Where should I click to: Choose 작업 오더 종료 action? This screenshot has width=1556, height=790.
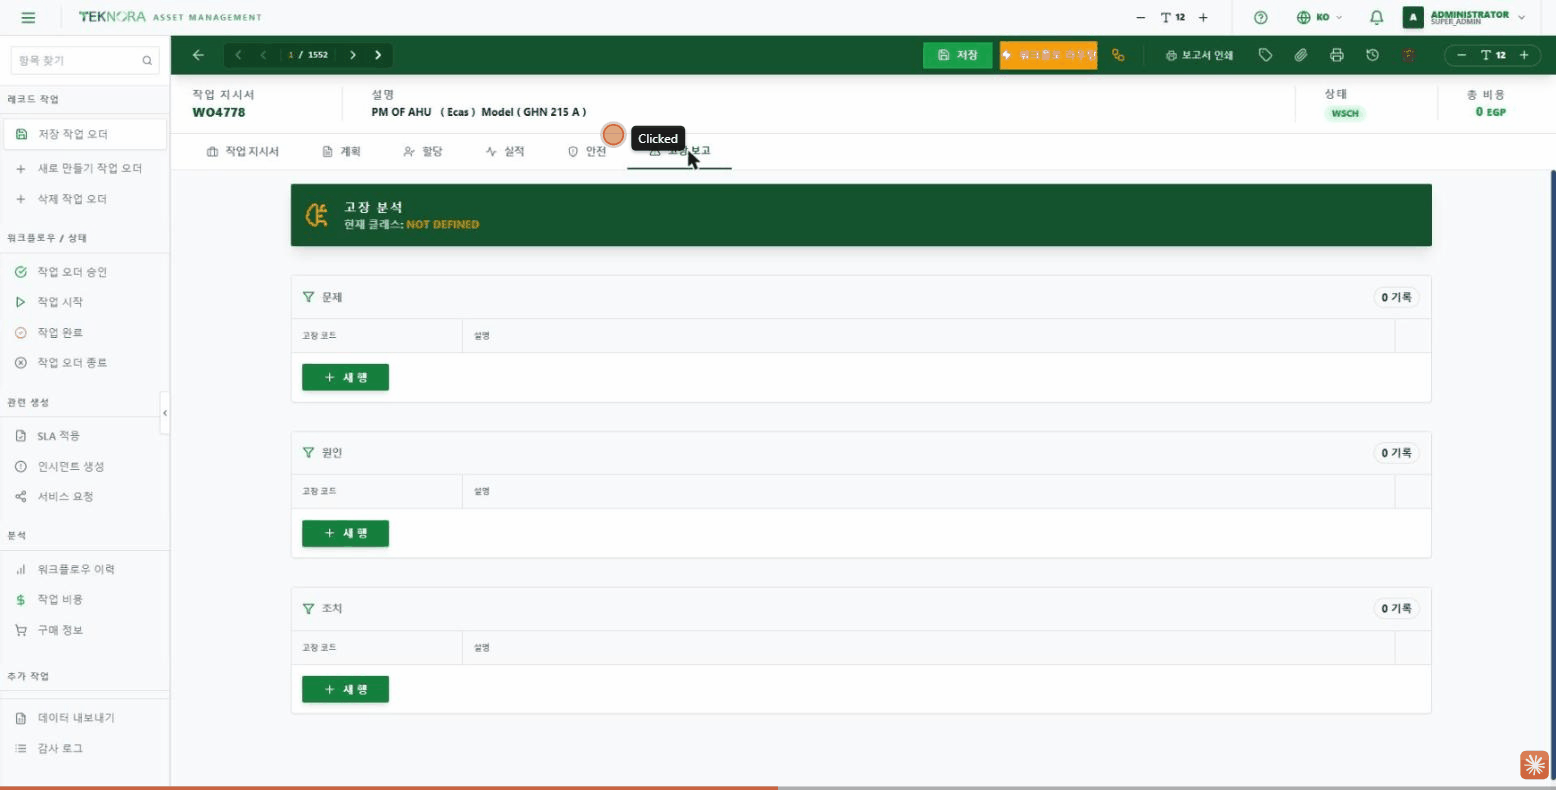(x=85, y=363)
